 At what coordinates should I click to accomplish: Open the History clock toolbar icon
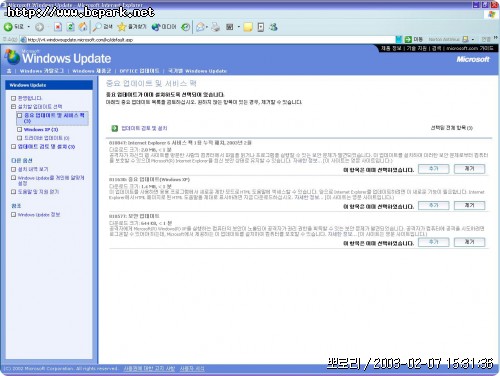click(x=186, y=27)
